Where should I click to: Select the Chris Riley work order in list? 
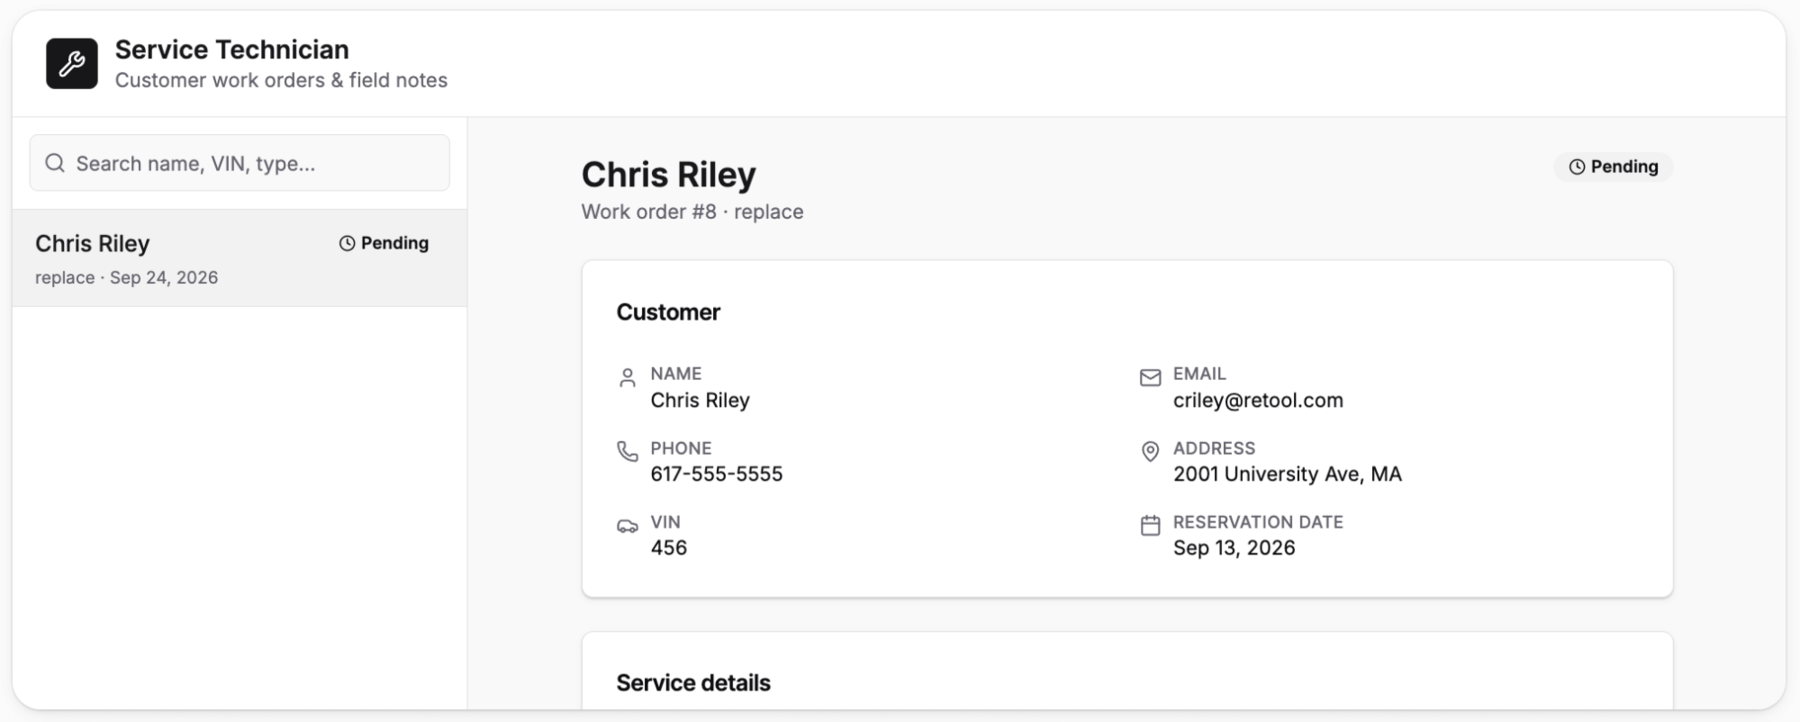point(239,258)
